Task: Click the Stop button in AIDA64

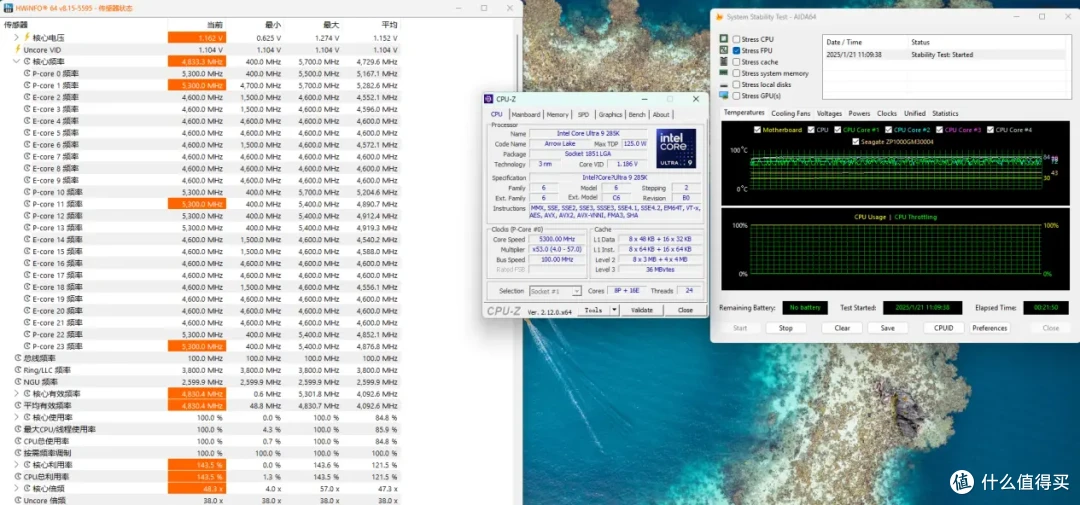Action: click(x=786, y=328)
